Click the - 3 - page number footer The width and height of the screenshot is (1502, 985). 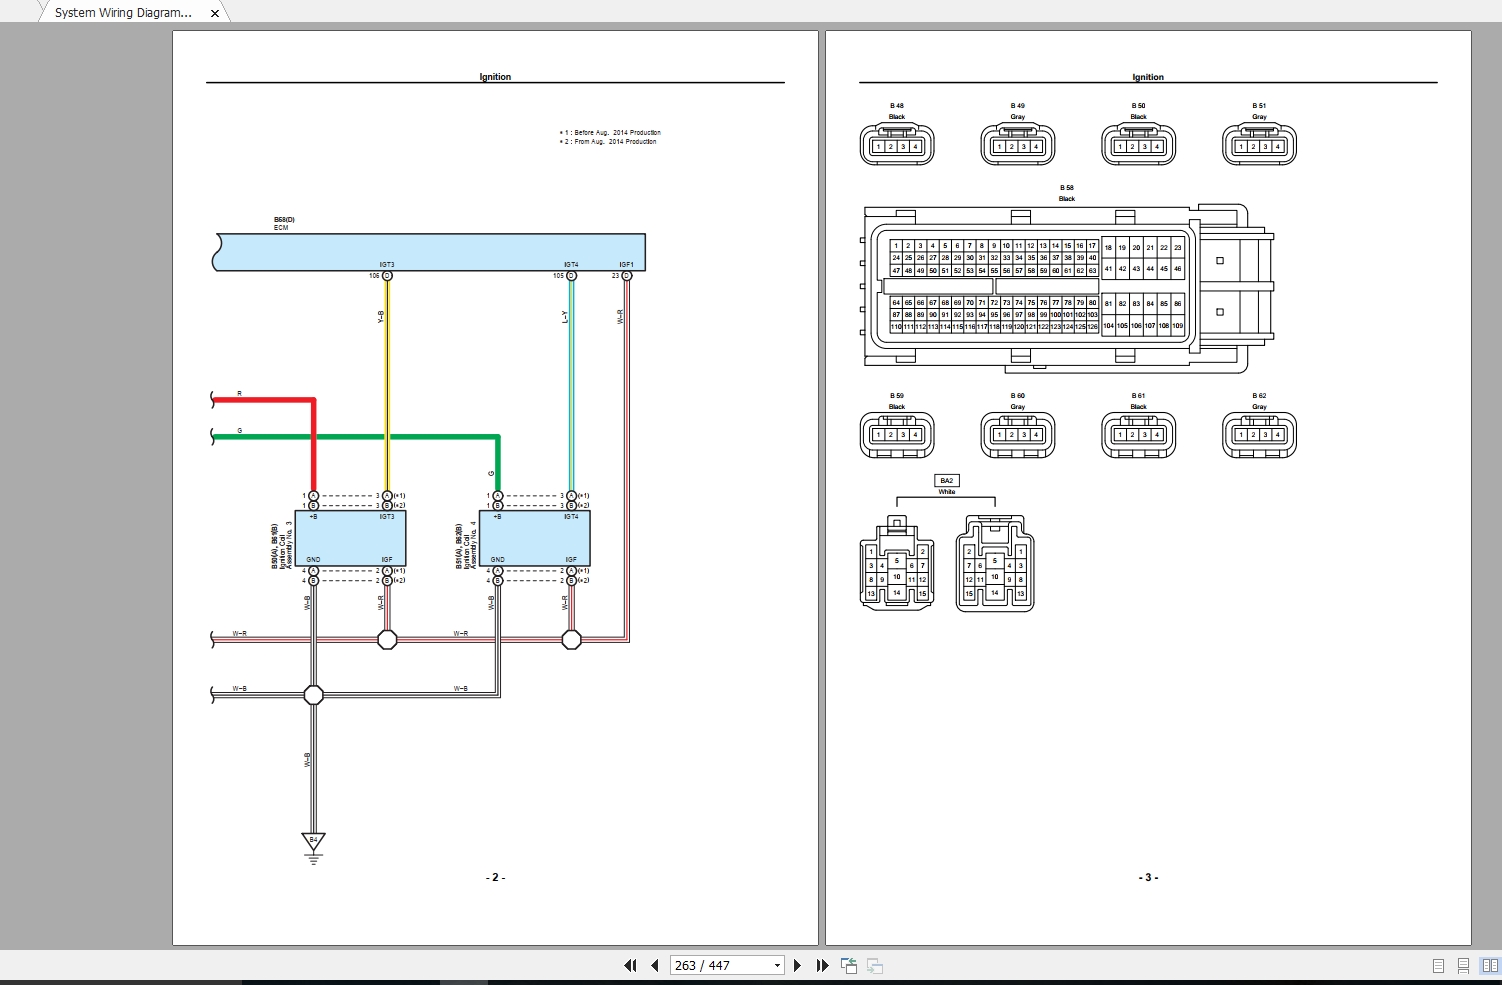pos(1148,877)
